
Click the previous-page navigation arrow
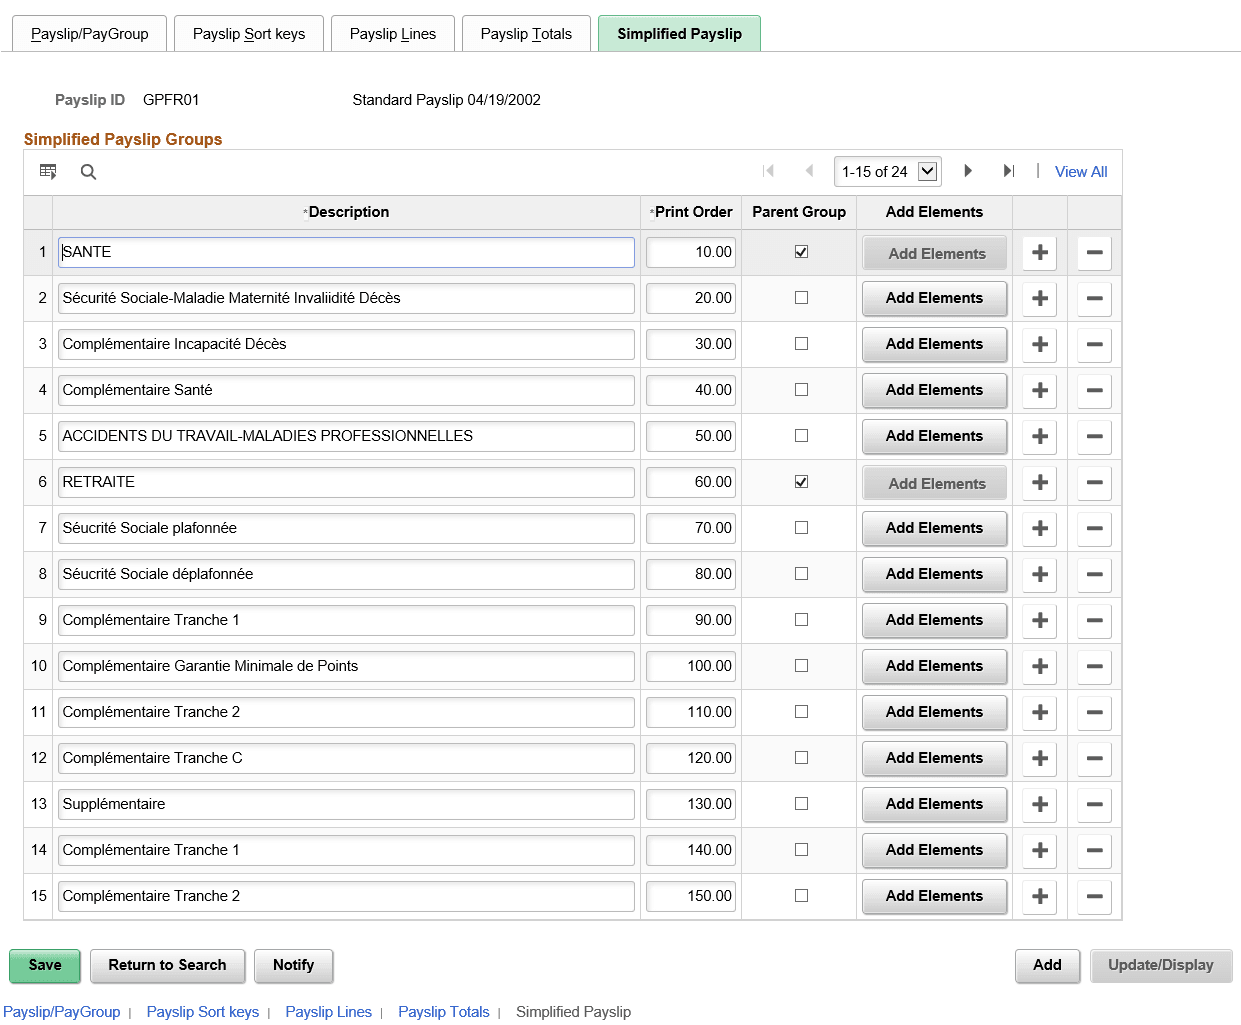808,171
